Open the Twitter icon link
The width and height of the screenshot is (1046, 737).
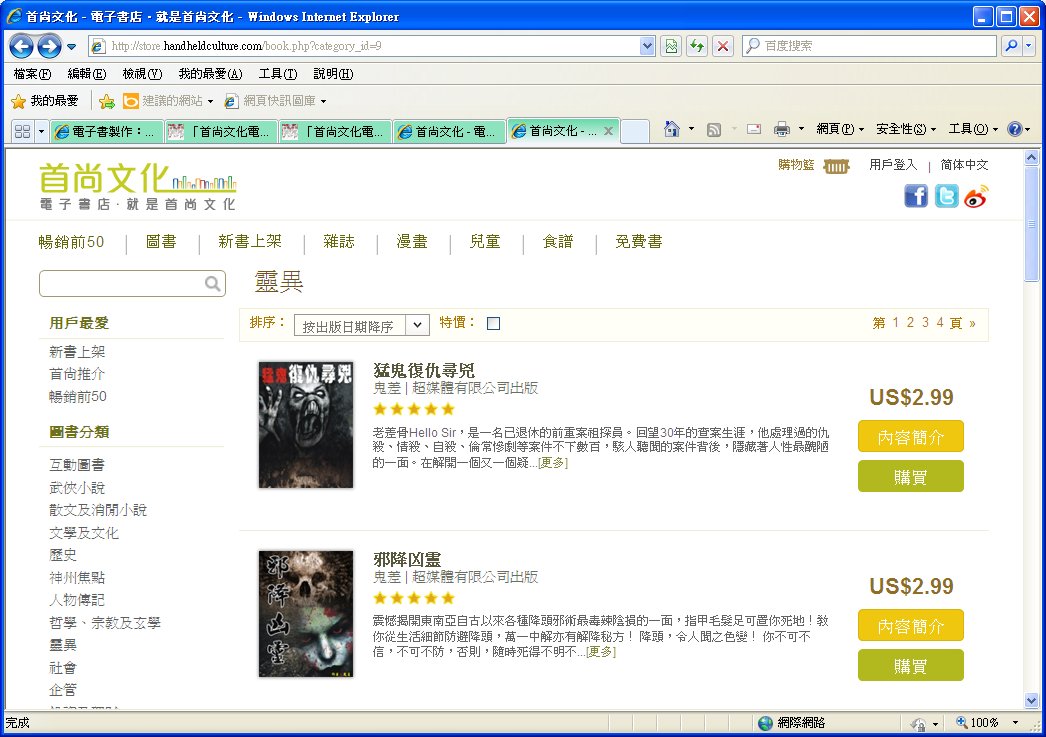(x=946, y=196)
